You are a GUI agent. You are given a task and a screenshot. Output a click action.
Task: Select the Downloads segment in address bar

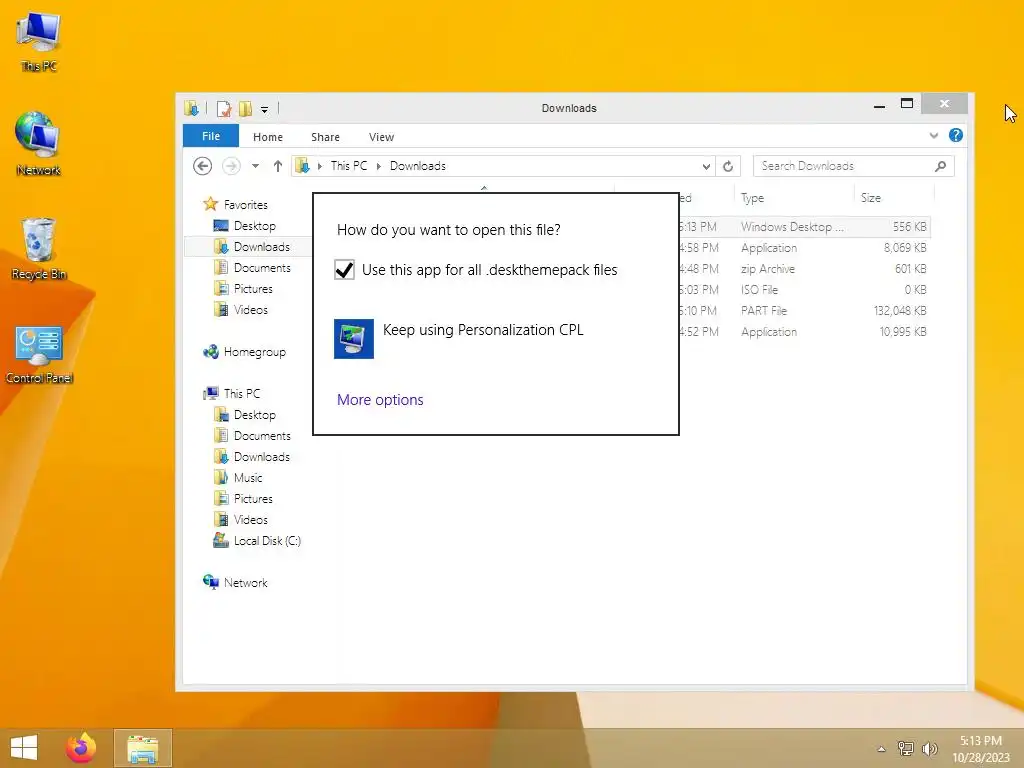pyautogui.click(x=418, y=166)
